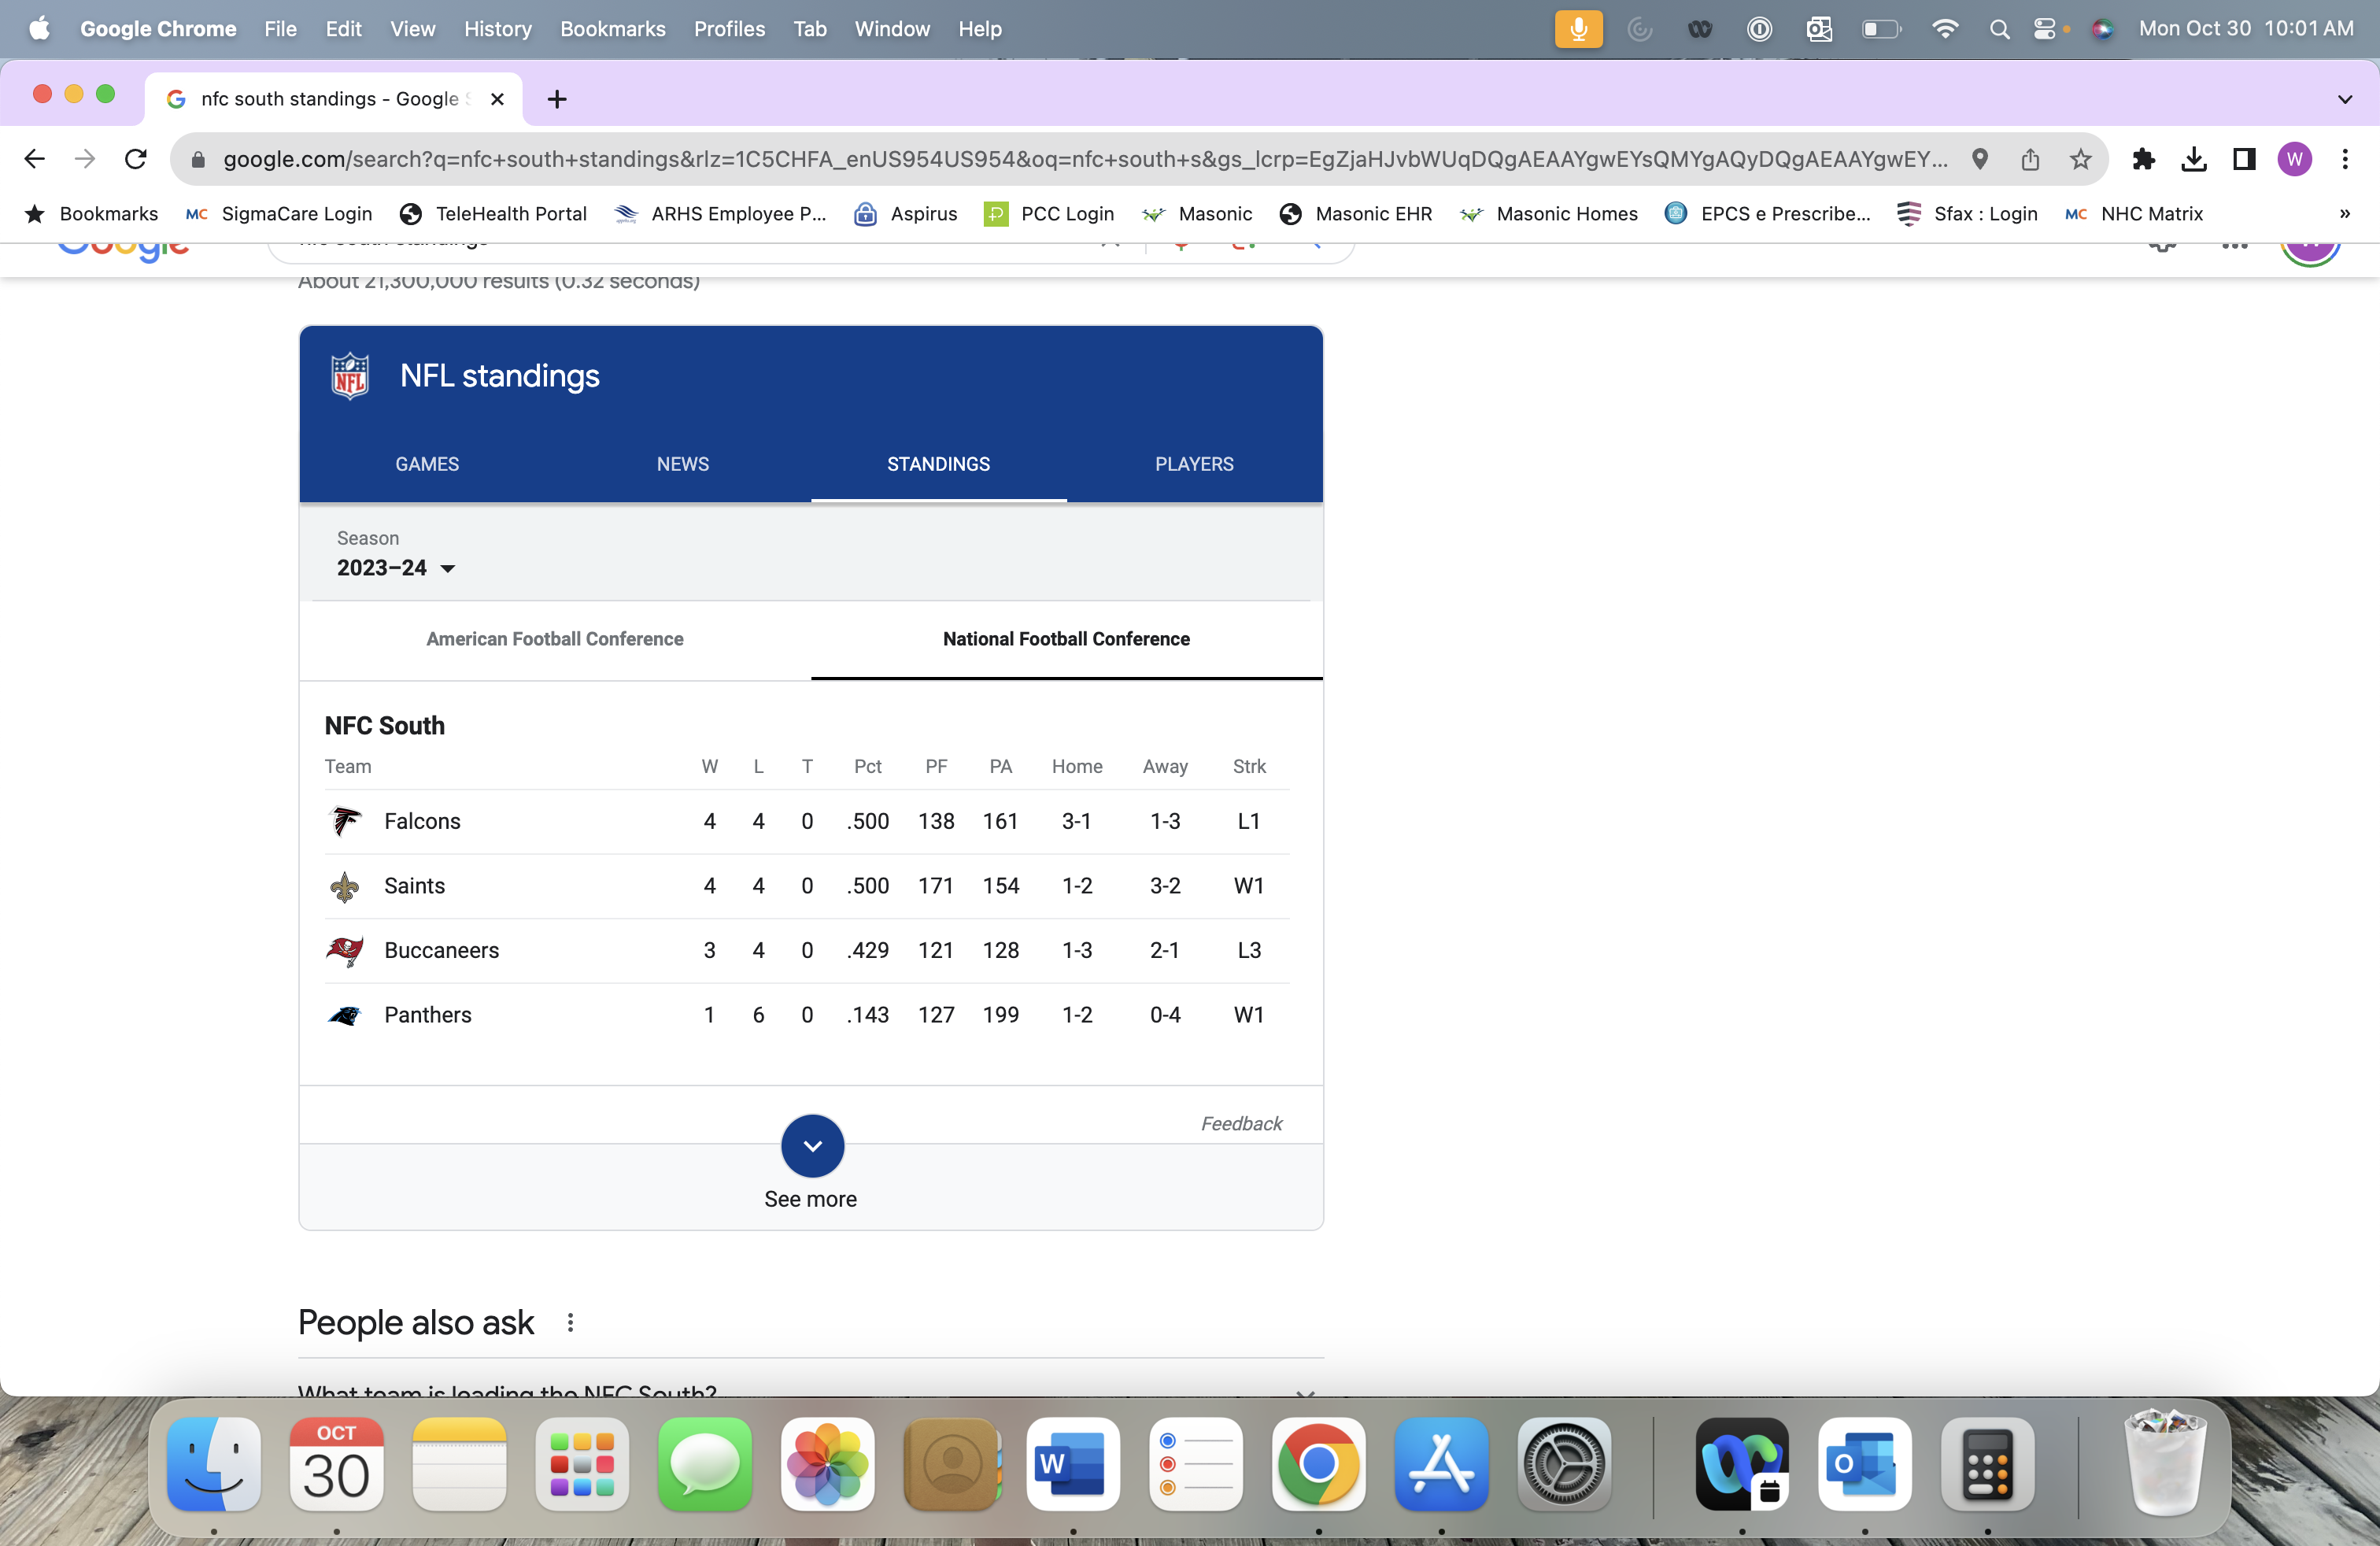The height and width of the screenshot is (1546, 2380).
Task: Open the Wi-Fi status menu
Action: 1945,29
